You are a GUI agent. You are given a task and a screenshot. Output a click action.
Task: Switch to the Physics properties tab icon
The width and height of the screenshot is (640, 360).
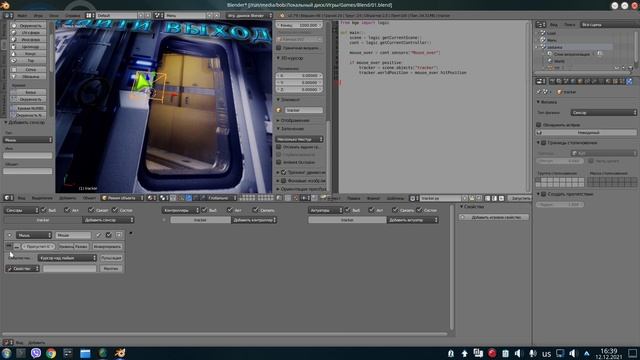629,81
